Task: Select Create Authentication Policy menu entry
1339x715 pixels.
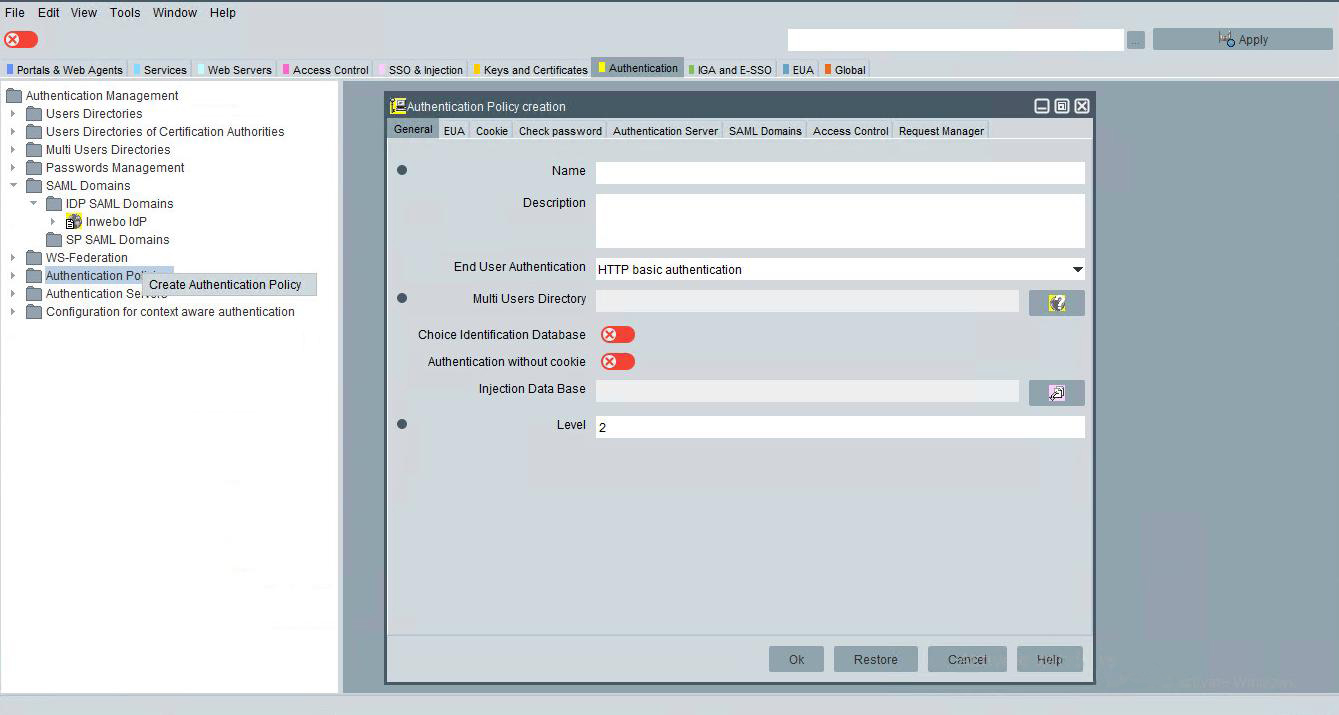Action: coord(225,285)
